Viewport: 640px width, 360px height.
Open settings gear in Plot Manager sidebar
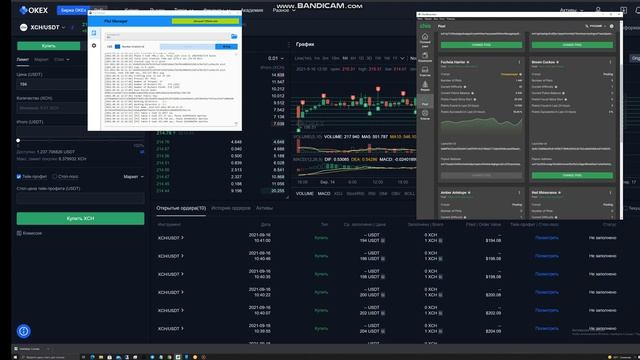[94, 46]
